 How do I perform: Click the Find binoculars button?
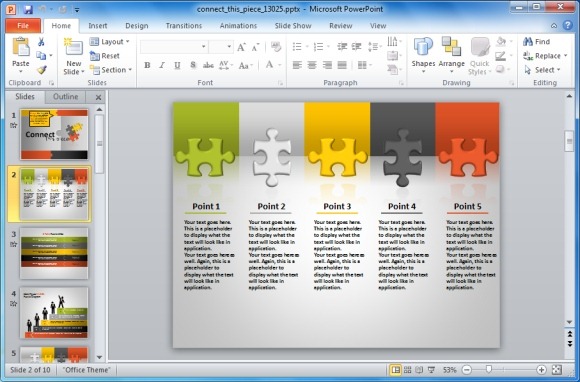click(x=536, y=42)
